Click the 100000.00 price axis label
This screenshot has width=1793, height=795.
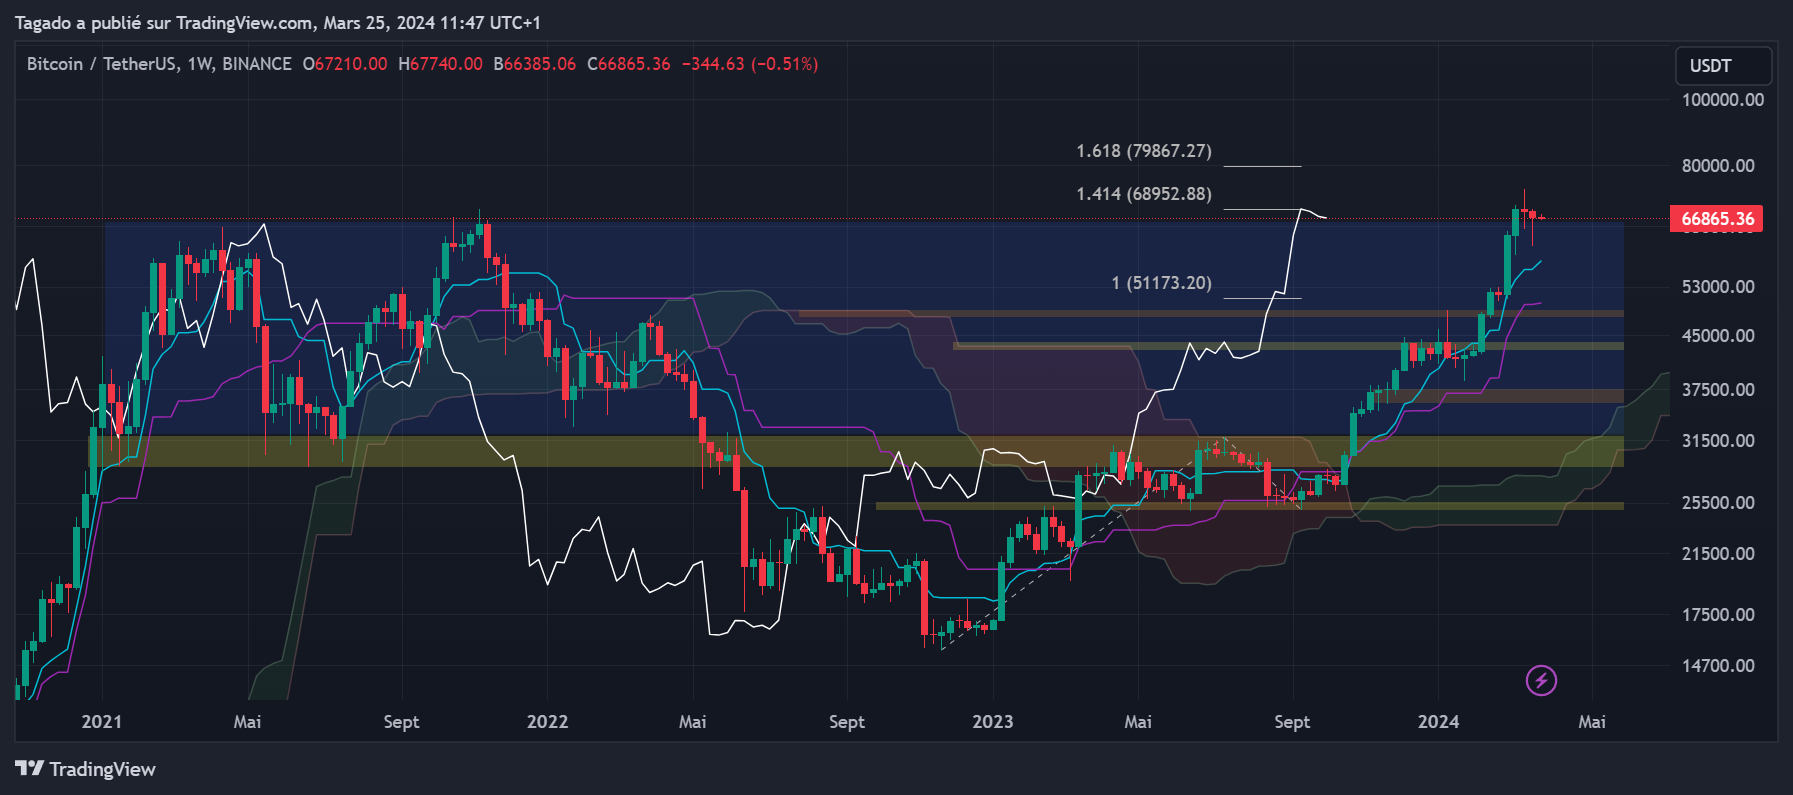[1722, 100]
